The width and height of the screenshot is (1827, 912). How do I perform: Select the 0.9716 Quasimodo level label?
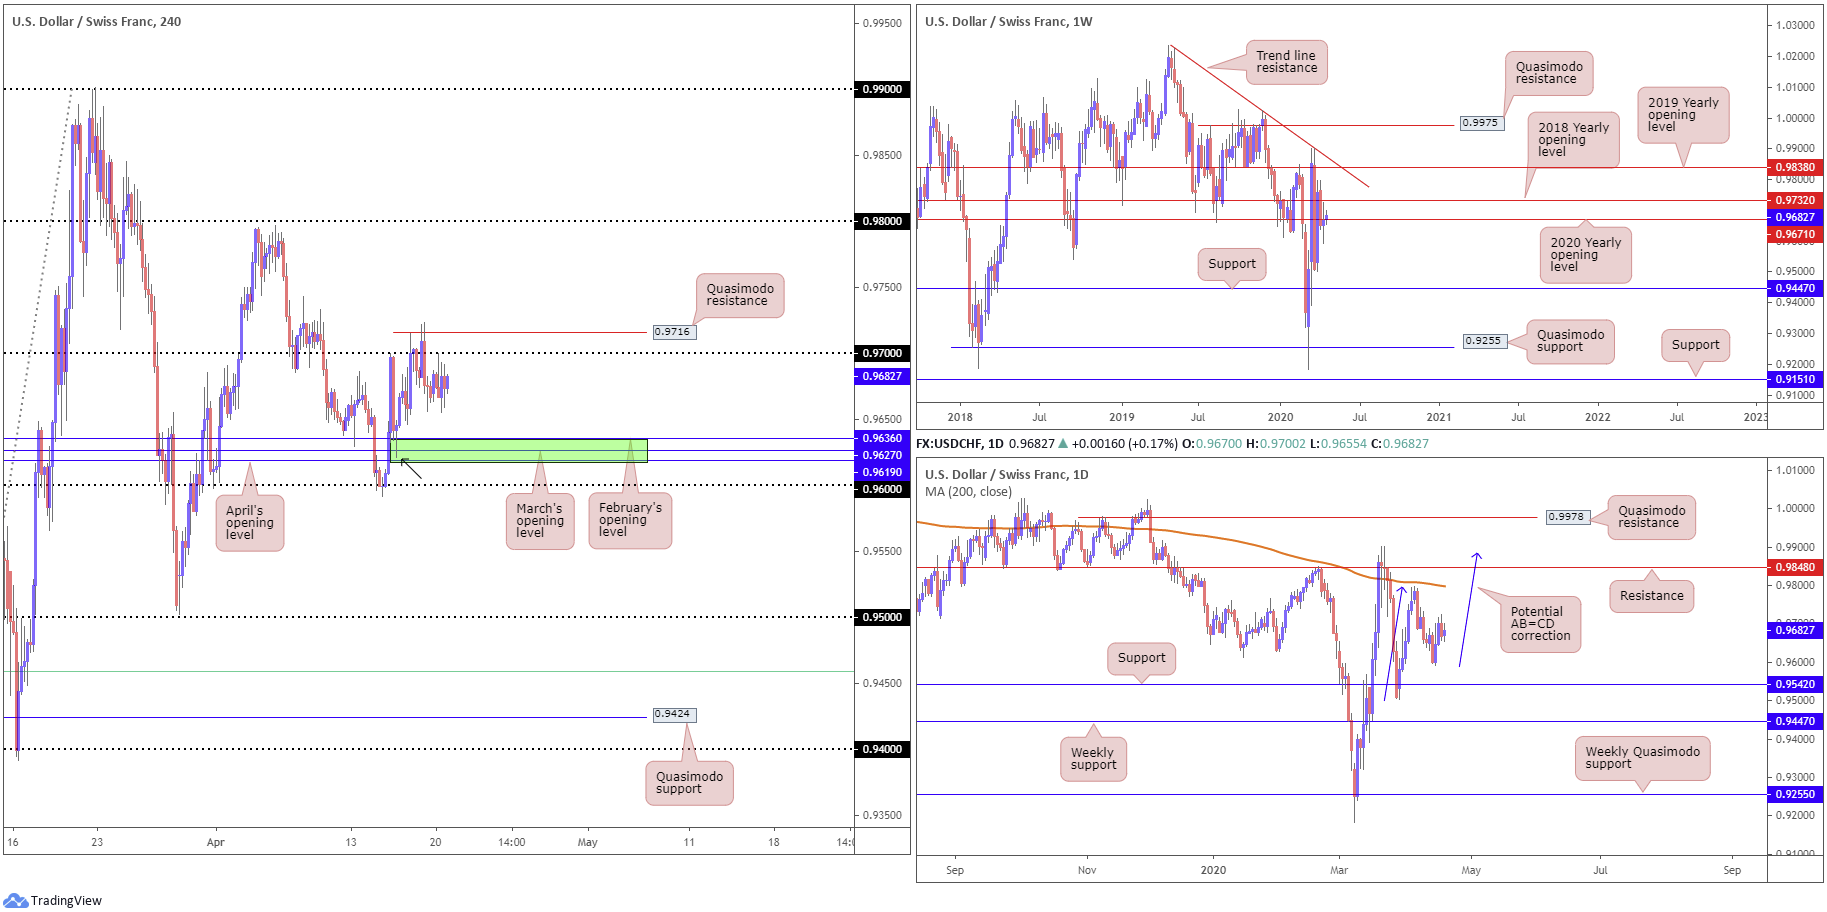pyautogui.click(x=673, y=332)
